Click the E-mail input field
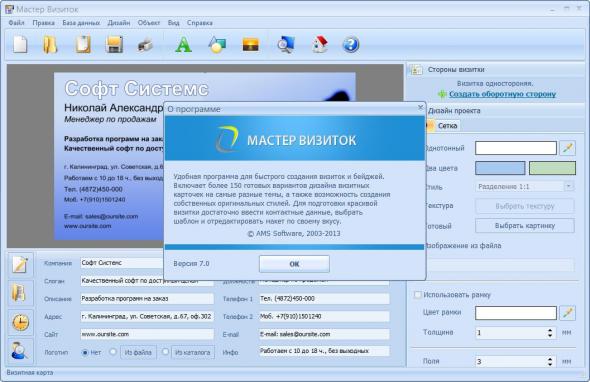590x382 pixels. tap(324, 334)
